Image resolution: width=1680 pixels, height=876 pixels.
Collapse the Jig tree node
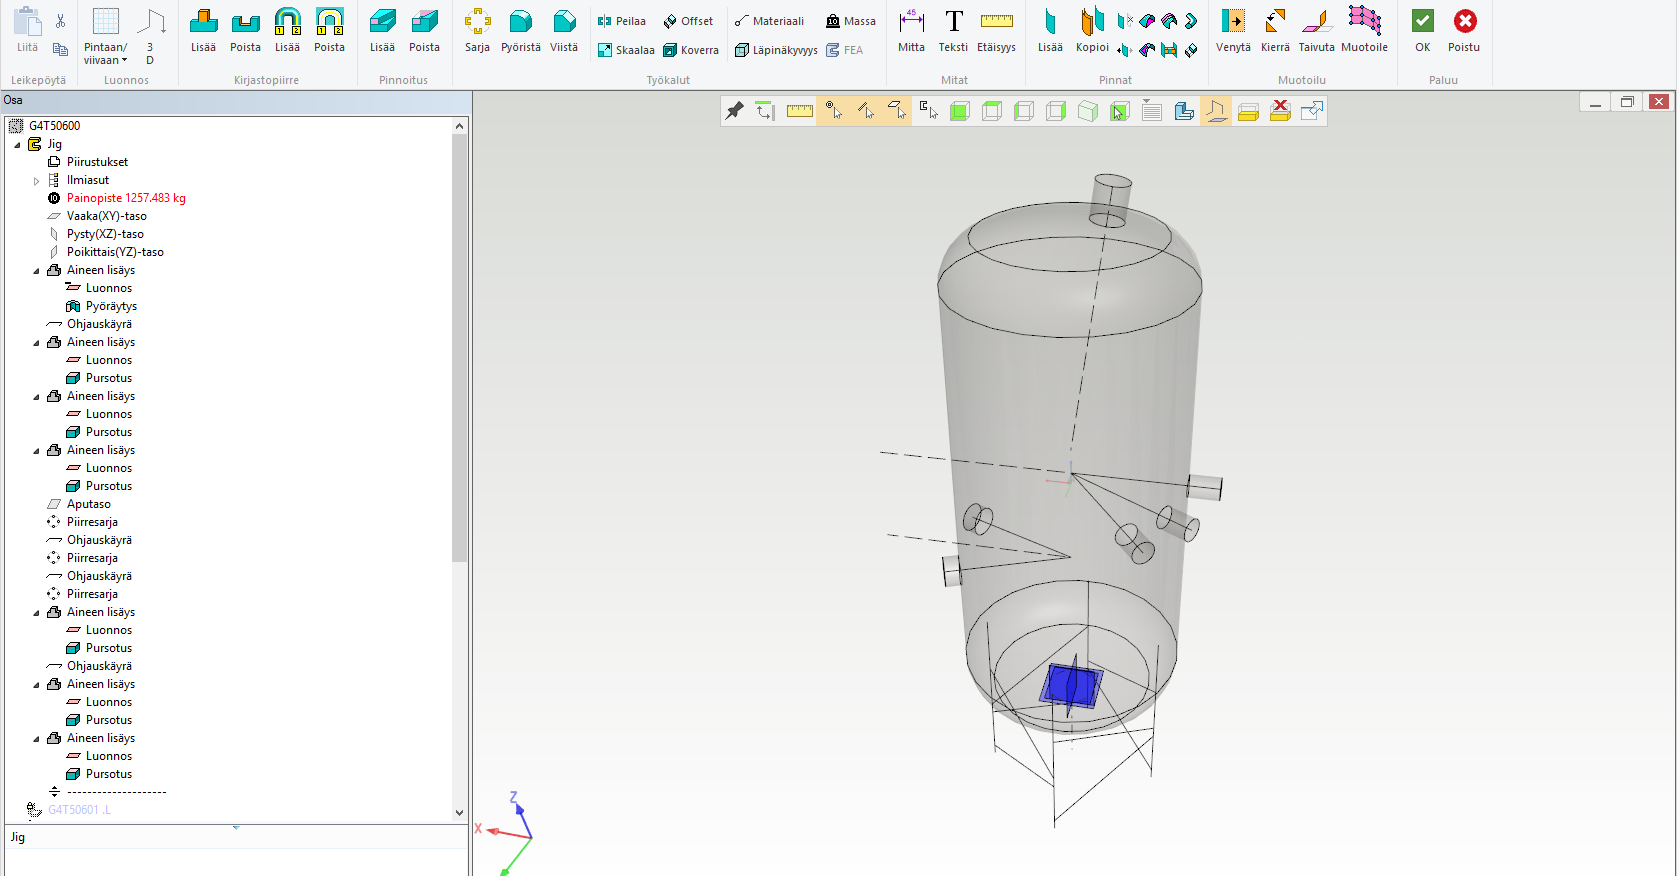click(x=17, y=145)
